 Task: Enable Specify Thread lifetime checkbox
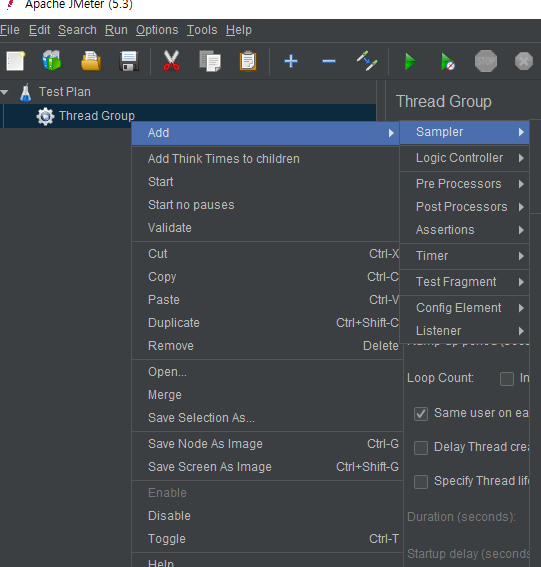coord(421,482)
